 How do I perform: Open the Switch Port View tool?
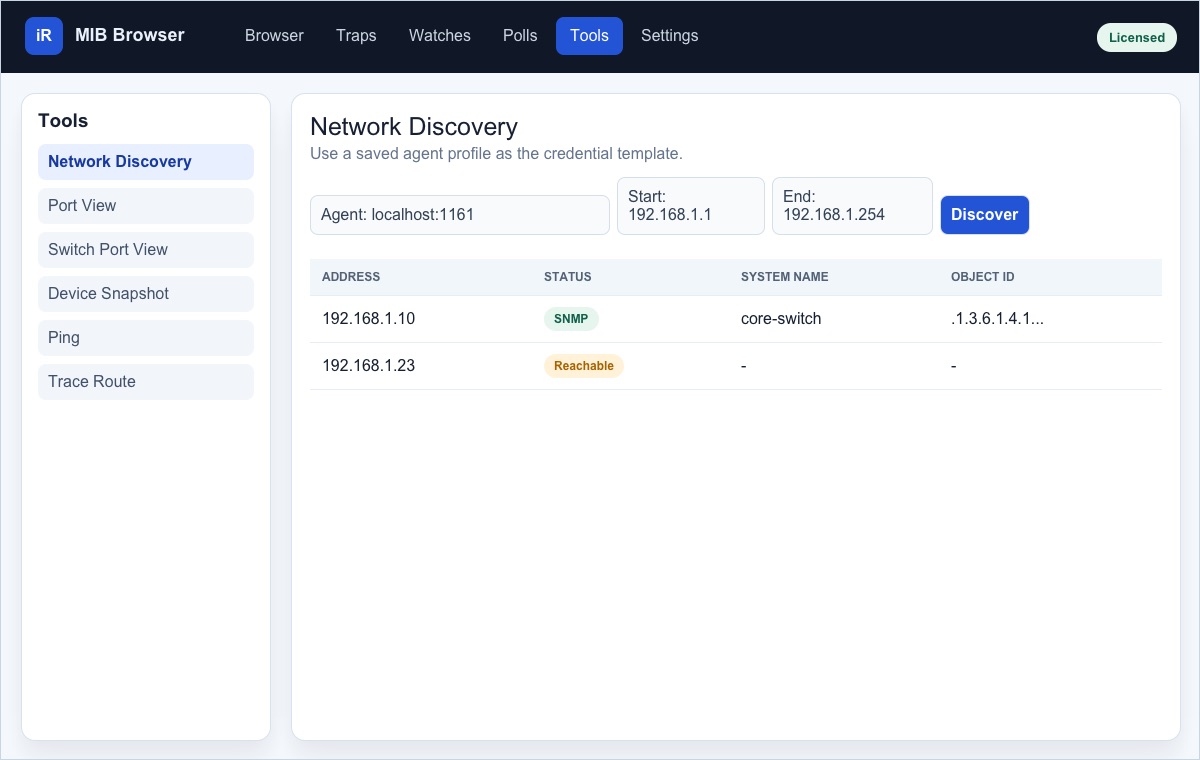tap(146, 250)
